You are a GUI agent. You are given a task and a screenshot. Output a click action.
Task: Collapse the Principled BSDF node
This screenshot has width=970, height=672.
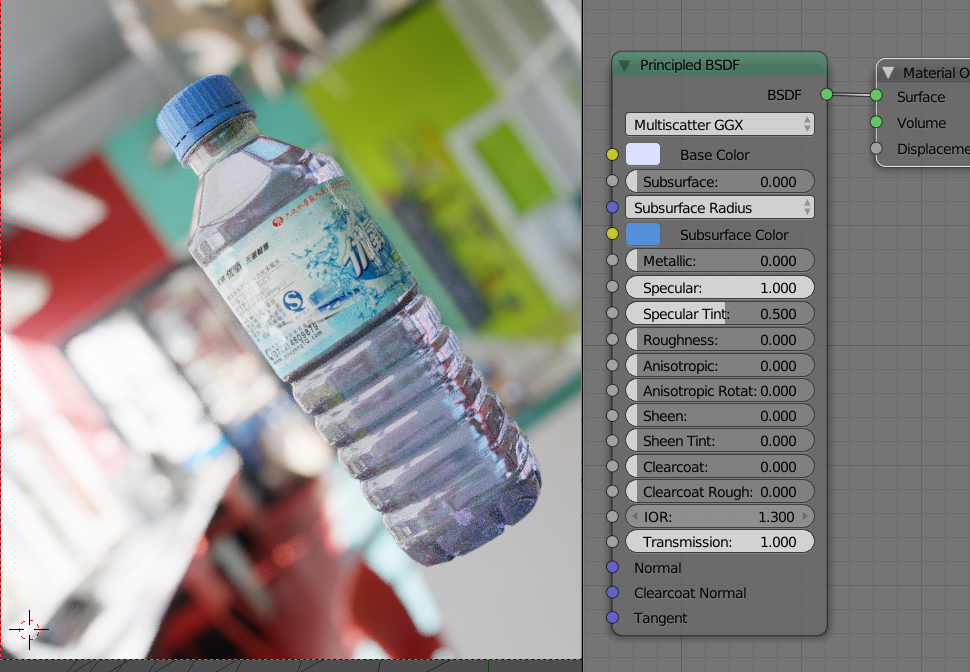click(x=624, y=65)
